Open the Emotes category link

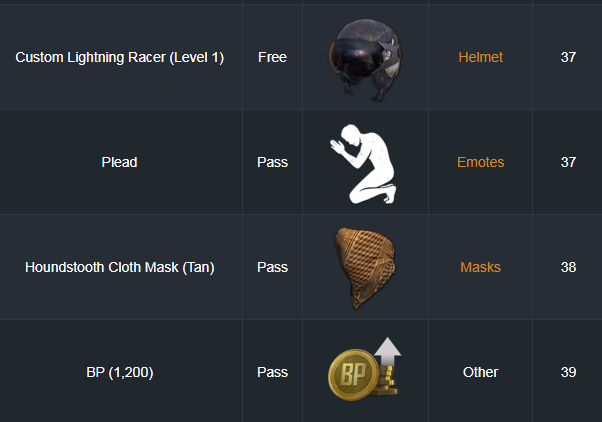coord(480,162)
